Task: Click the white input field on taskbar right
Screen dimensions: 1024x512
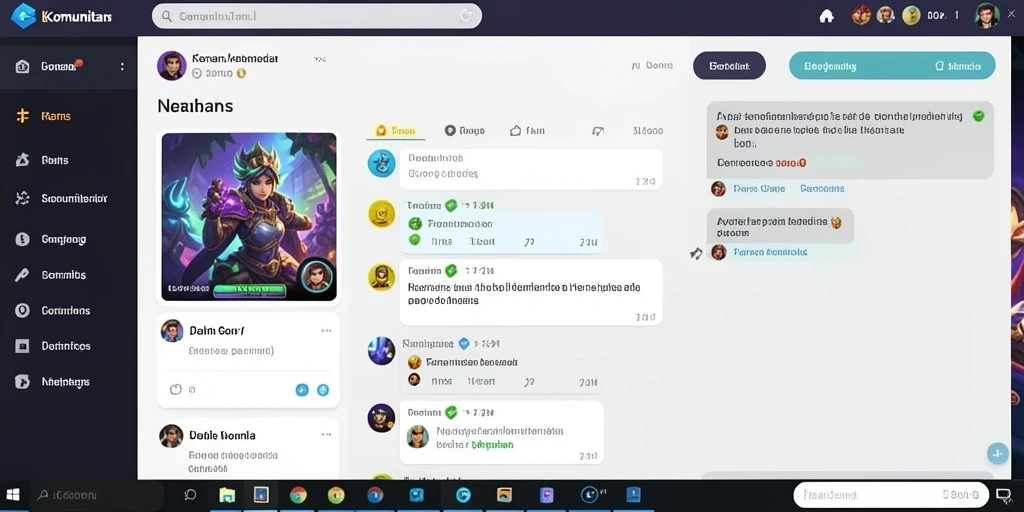Action: coord(891,495)
